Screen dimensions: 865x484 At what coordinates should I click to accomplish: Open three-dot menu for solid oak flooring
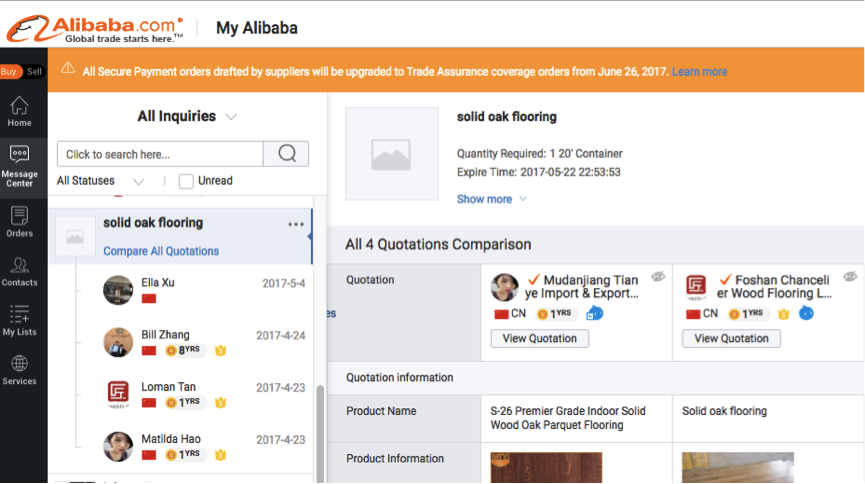pyautogui.click(x=296, y=224)
